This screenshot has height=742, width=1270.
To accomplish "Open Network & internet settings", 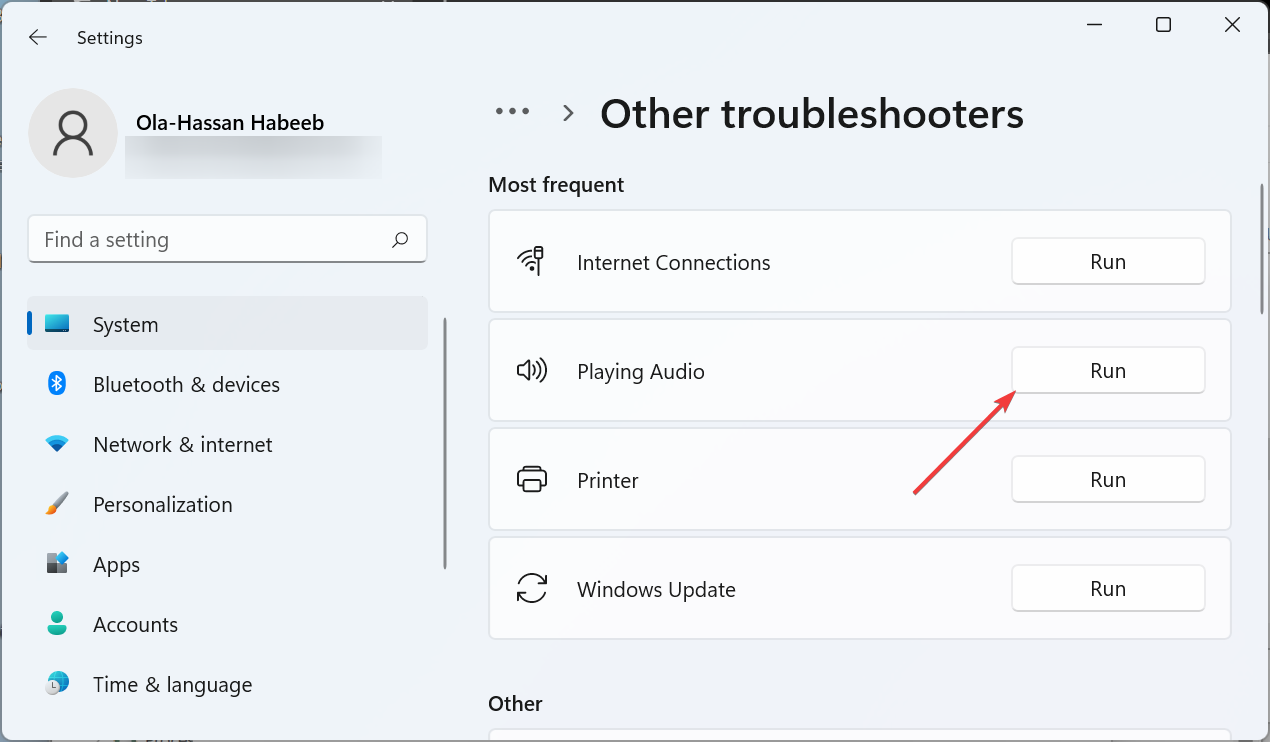I will 227,444.
